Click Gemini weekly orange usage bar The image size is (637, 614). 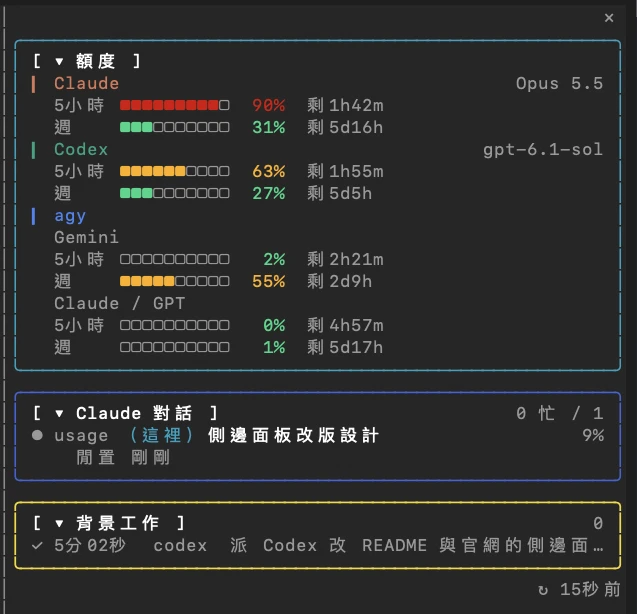(175, 281)
